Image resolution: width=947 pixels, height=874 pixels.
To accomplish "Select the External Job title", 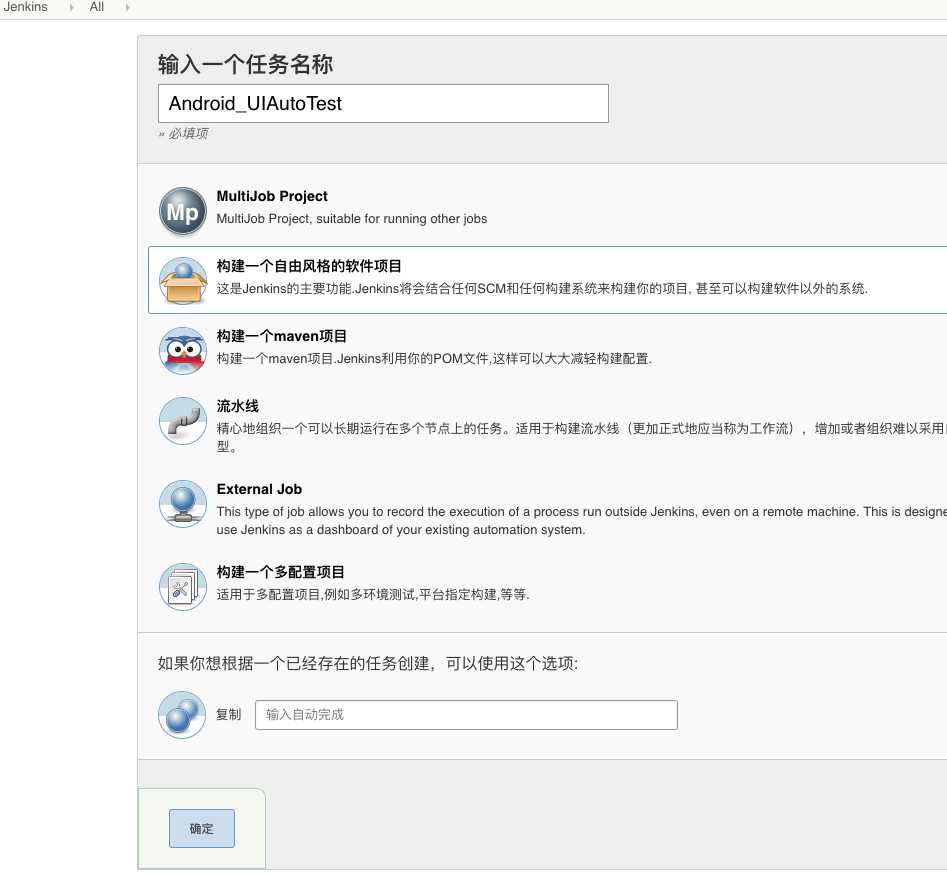I will click(259, 489).
